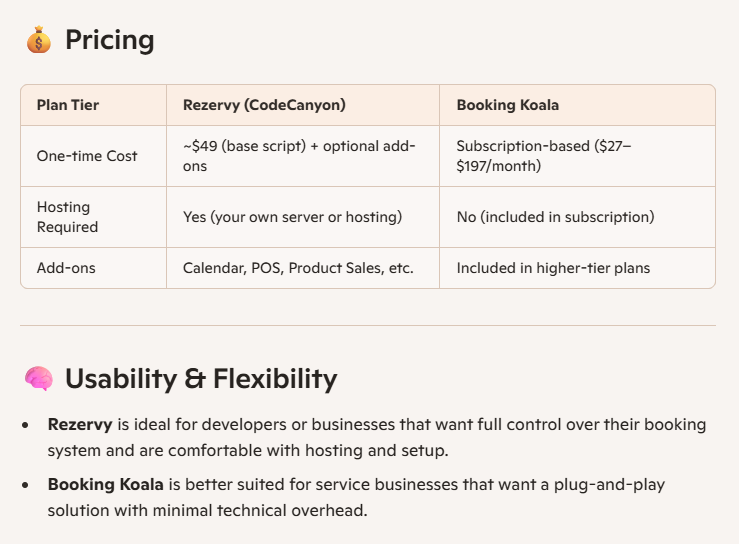Viewport: 739px width, 544px height.
Task: Click the pink brain emoji icon
Action: tap(39, 379)
